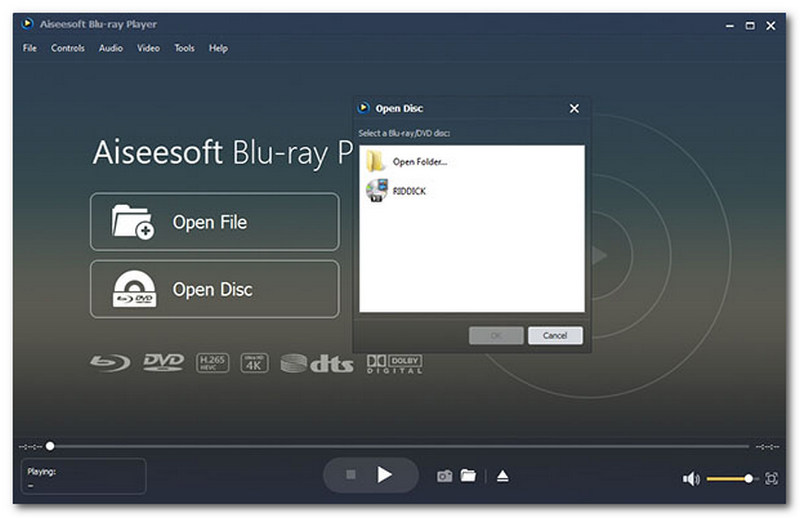Click 'Select a Blu-ray/DVD disc:' label
This screenshot has width=800, height=518.
(x=404, y=133)
